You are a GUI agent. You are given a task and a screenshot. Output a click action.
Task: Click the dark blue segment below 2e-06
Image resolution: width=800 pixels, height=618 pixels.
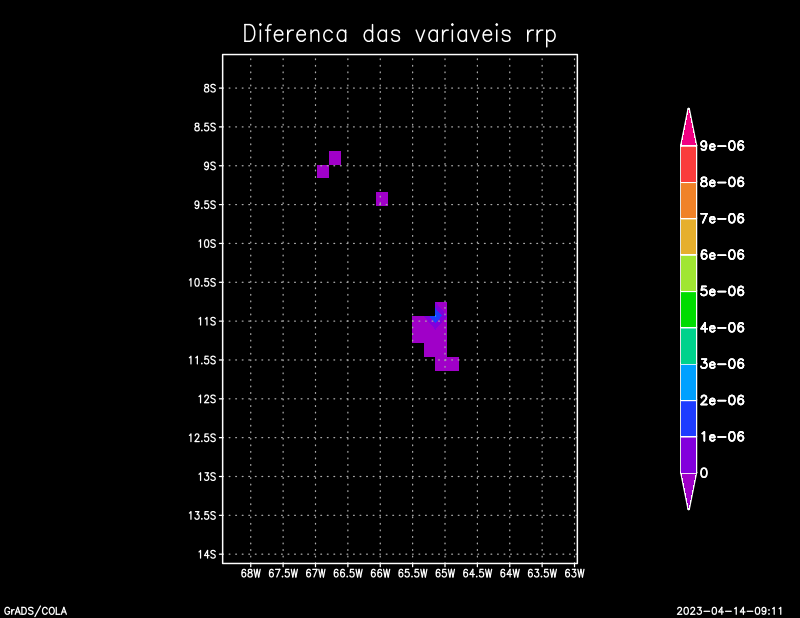pos(688,418)
